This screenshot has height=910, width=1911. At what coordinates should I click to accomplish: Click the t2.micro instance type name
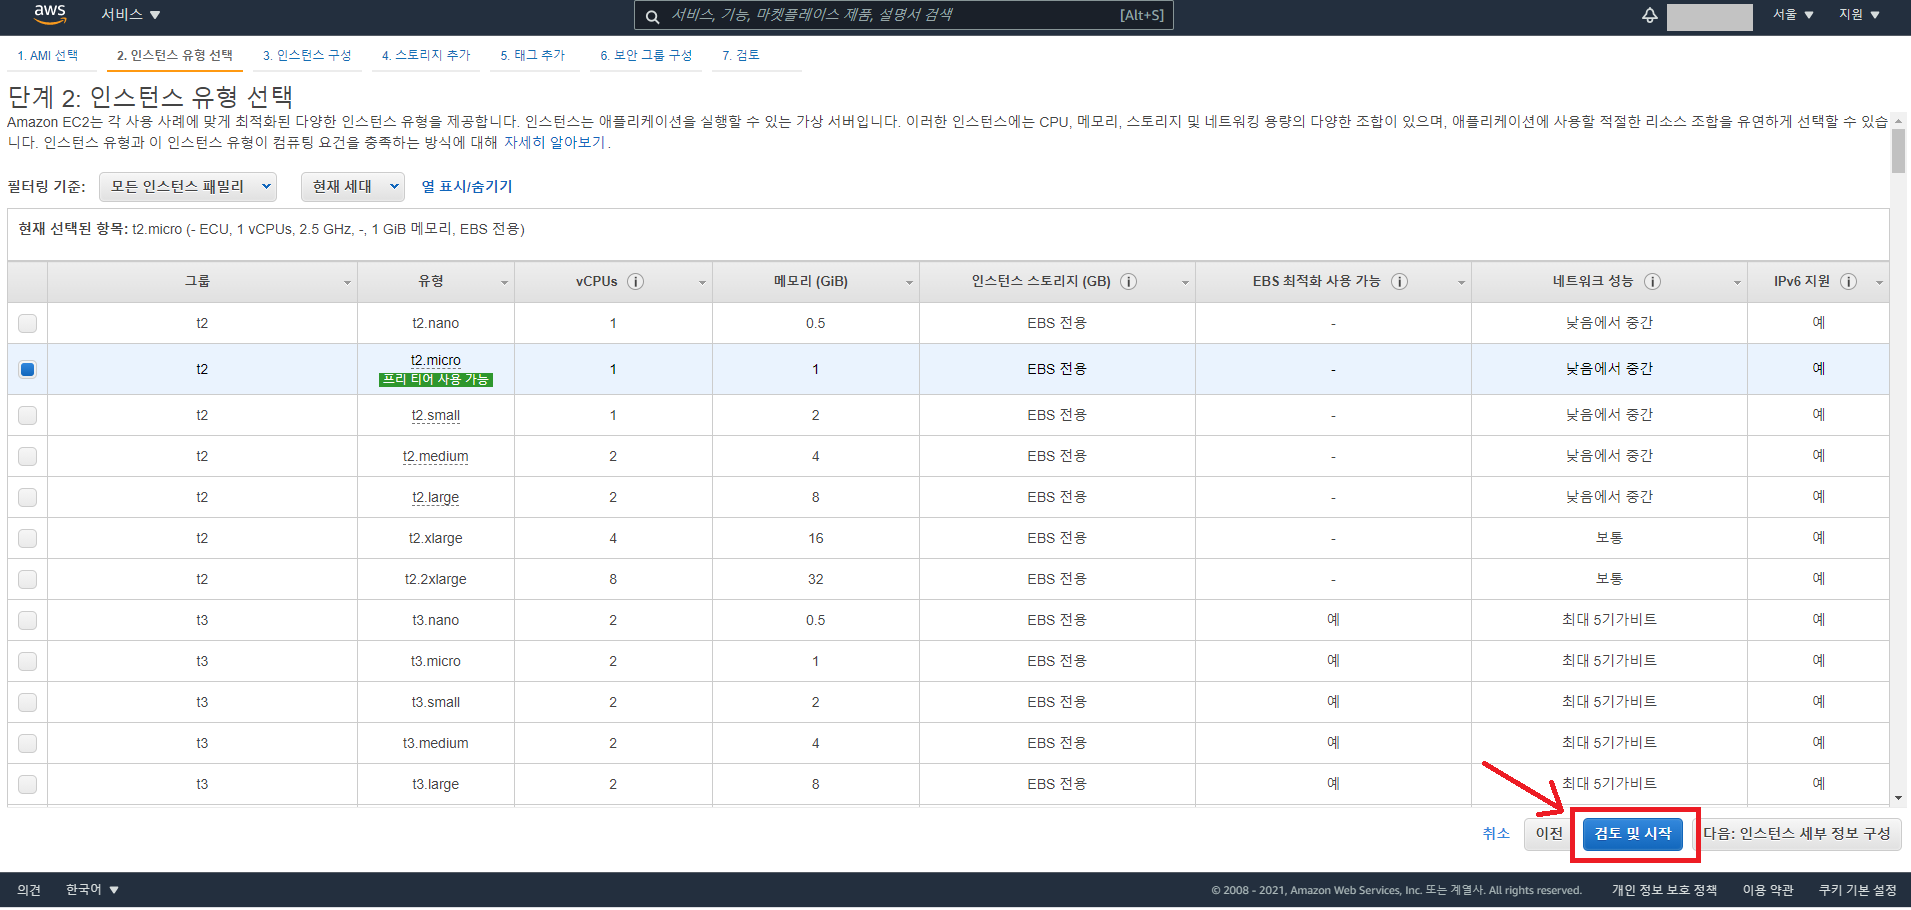click(436, 360)
